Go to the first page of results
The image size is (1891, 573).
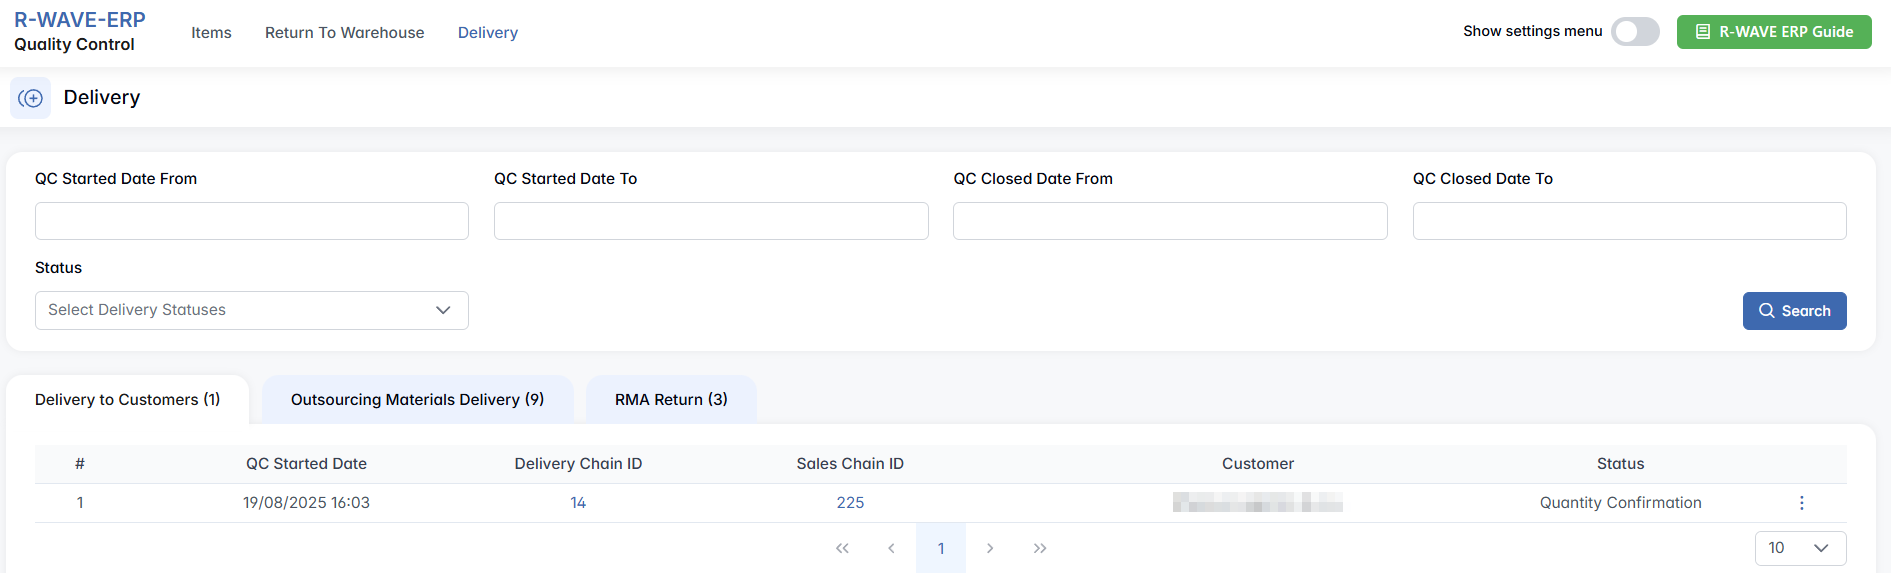coord(842,548)
